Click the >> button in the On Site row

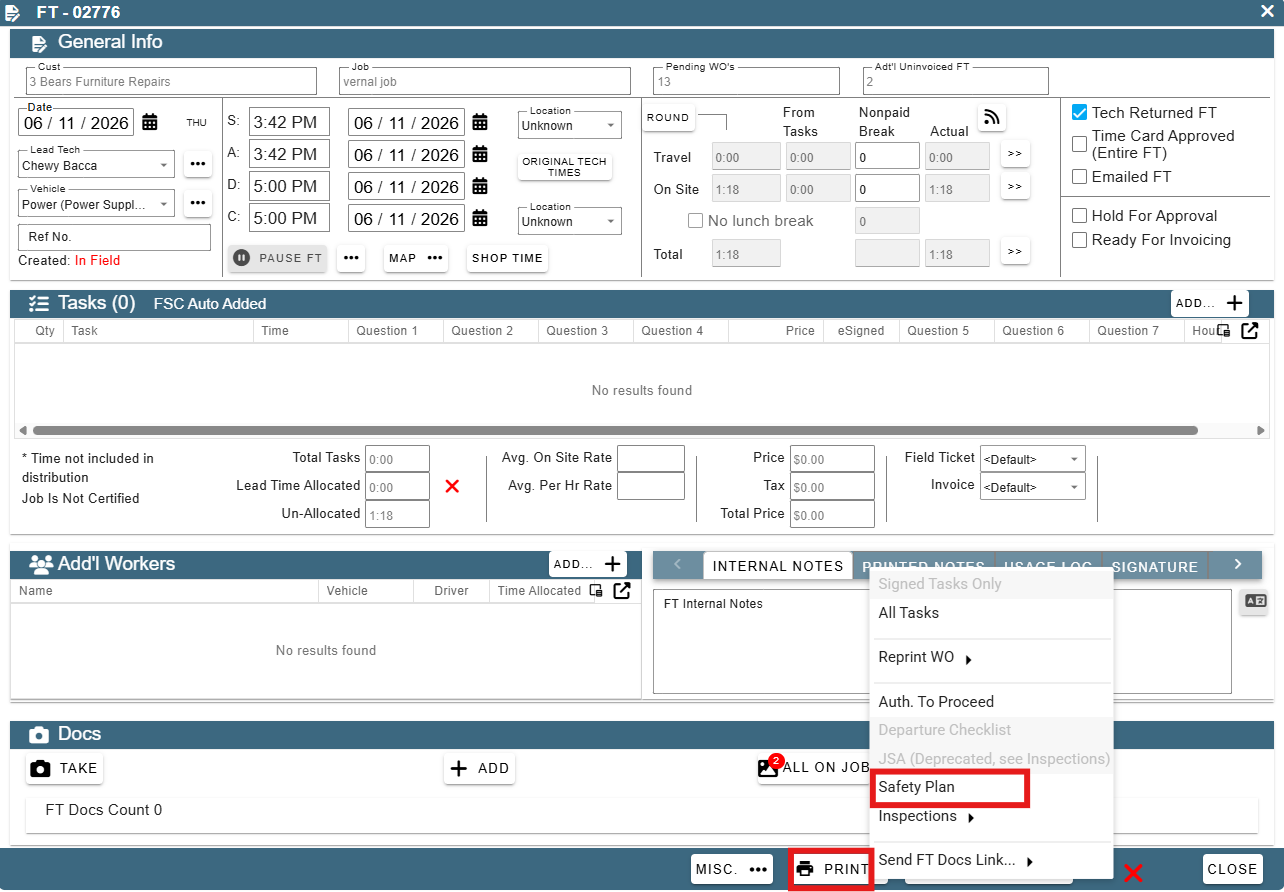tap(1015, 186)
